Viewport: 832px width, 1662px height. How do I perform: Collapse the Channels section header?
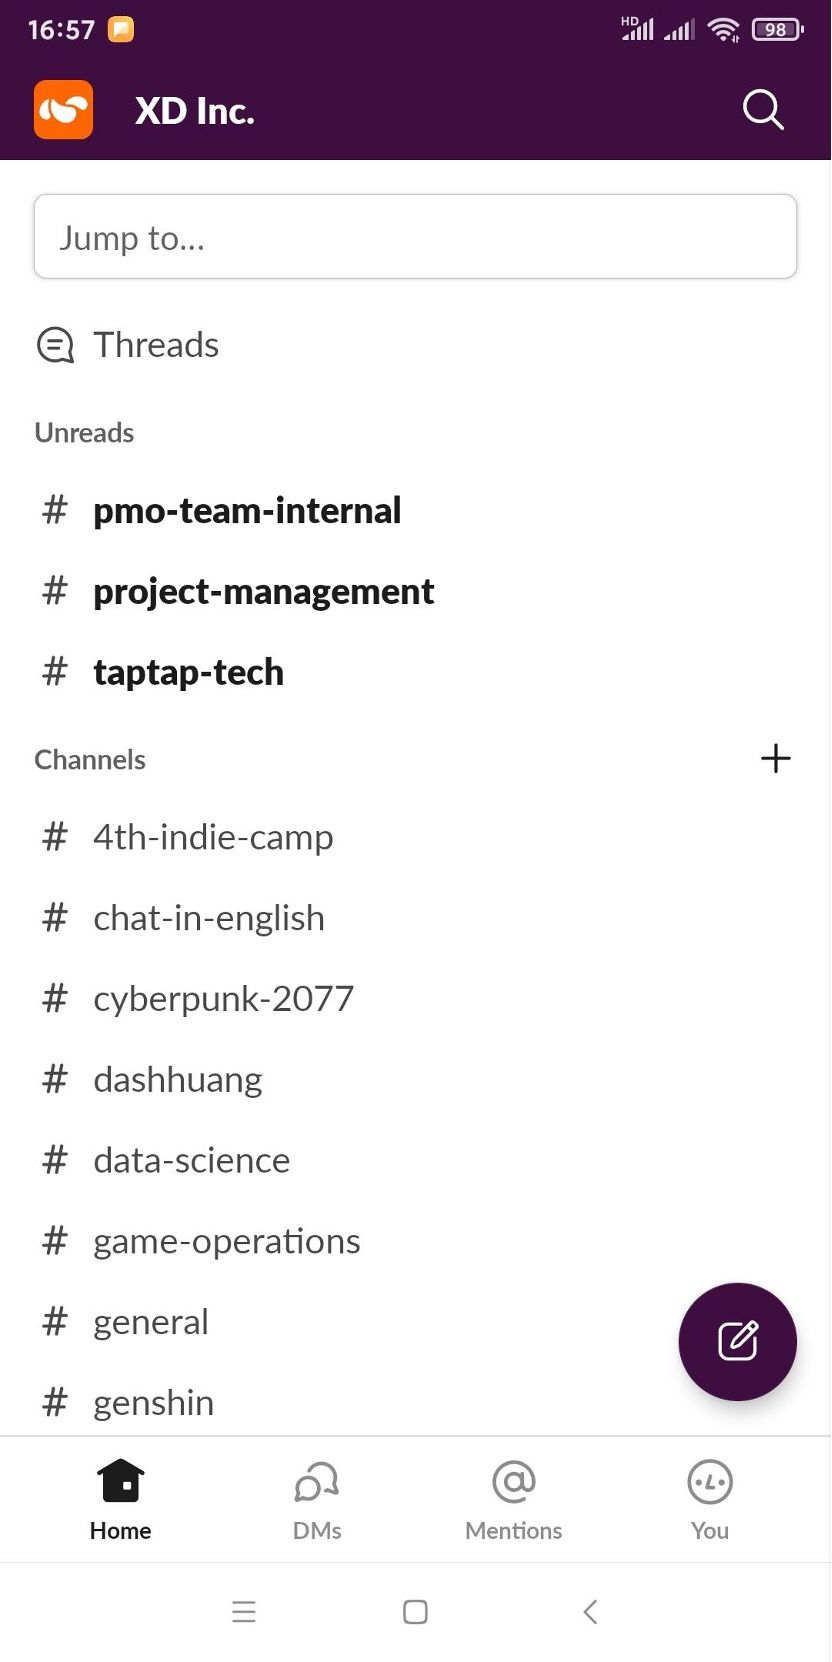coord(90,760)
